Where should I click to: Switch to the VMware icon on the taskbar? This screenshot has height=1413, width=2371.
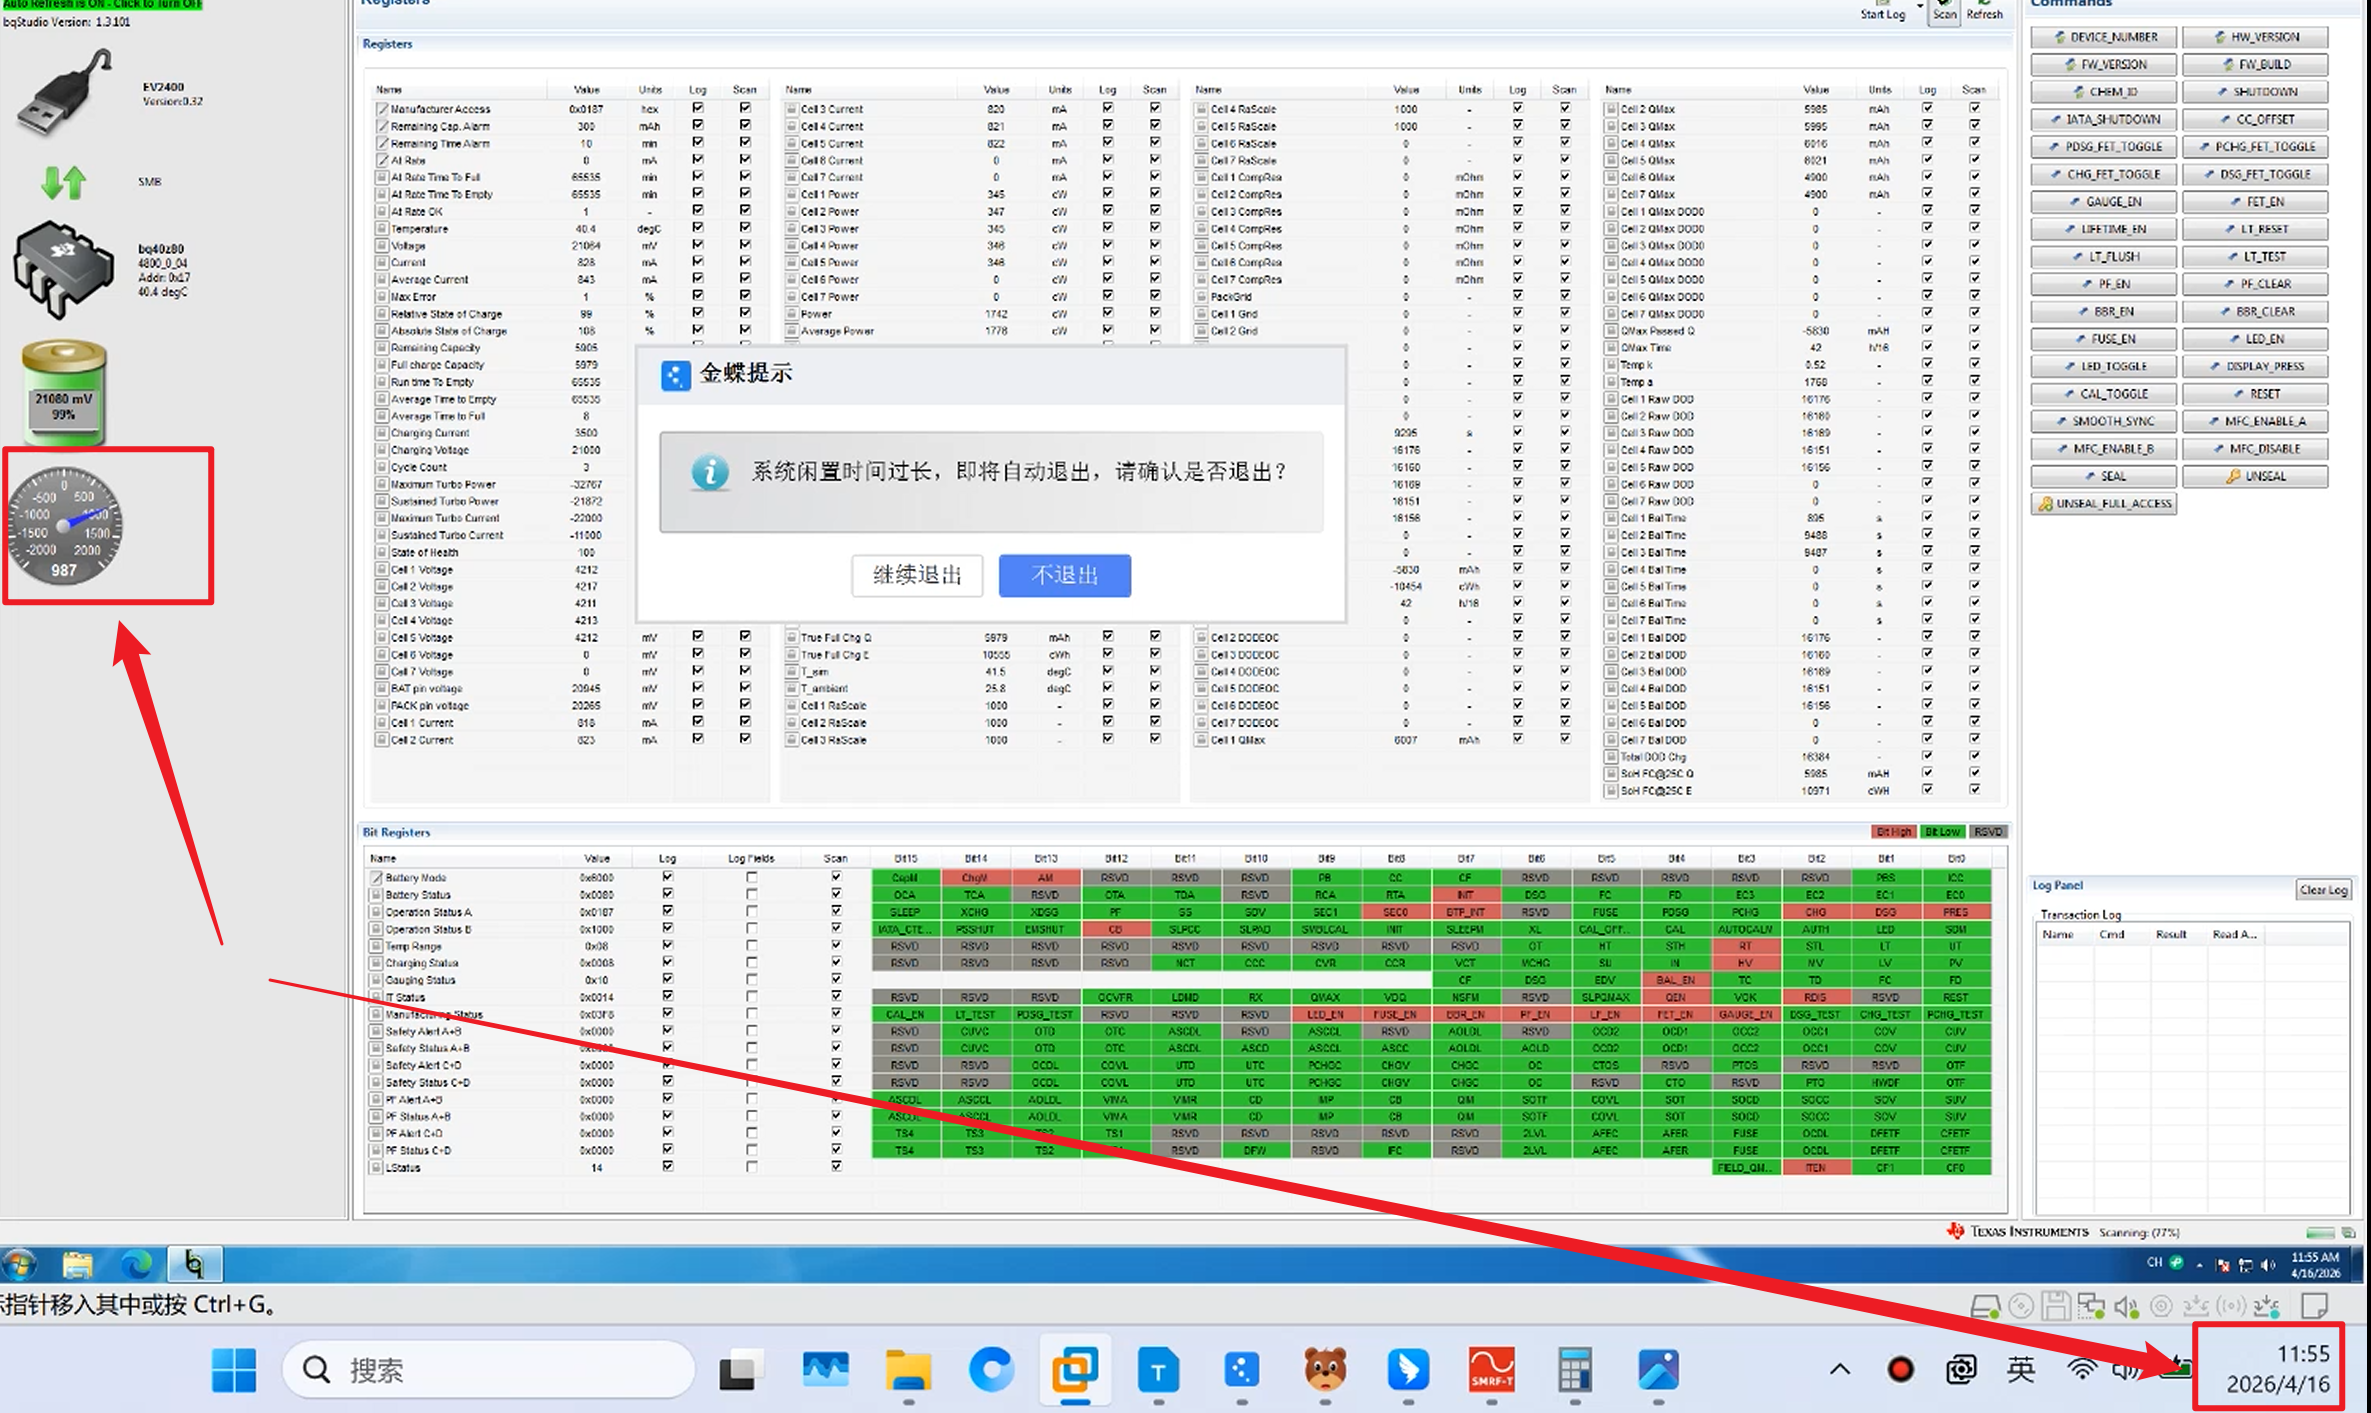(x=1075, y=1370)
